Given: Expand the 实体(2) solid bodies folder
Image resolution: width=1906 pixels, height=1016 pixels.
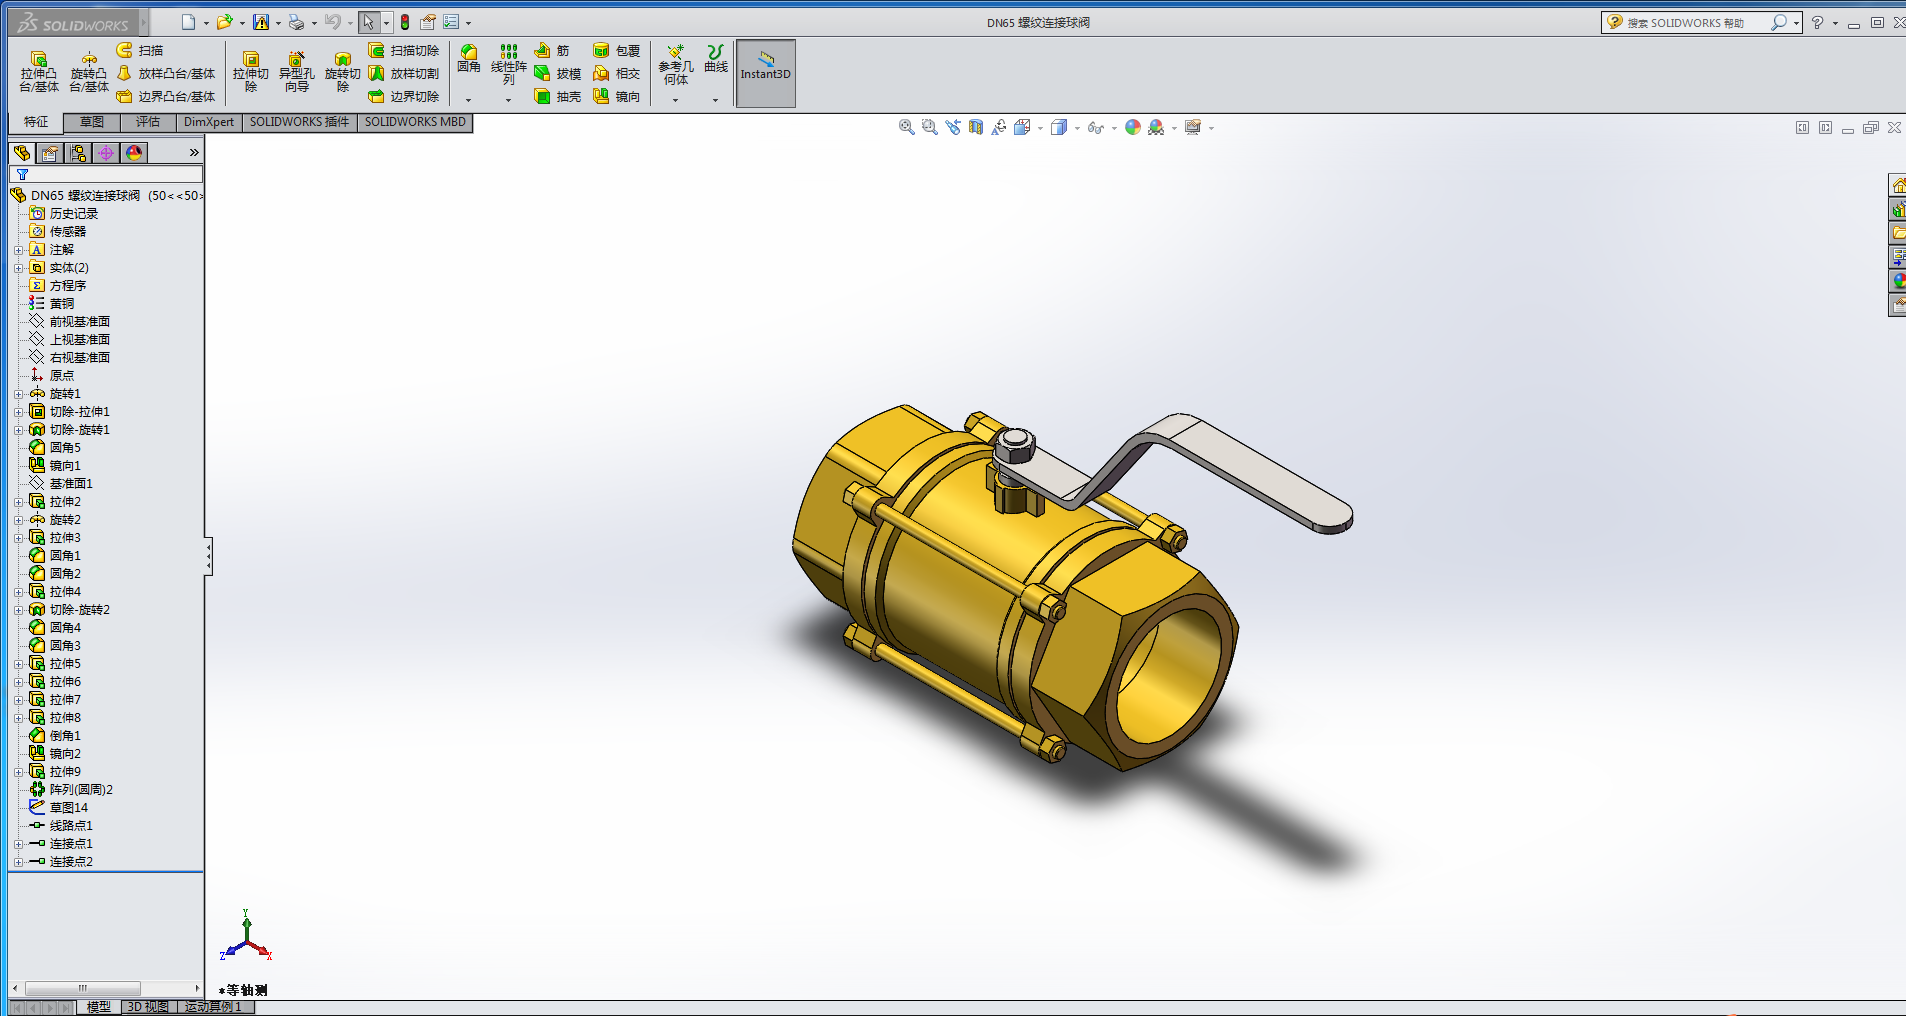Looking at the screenshot, I should (18, 268).
